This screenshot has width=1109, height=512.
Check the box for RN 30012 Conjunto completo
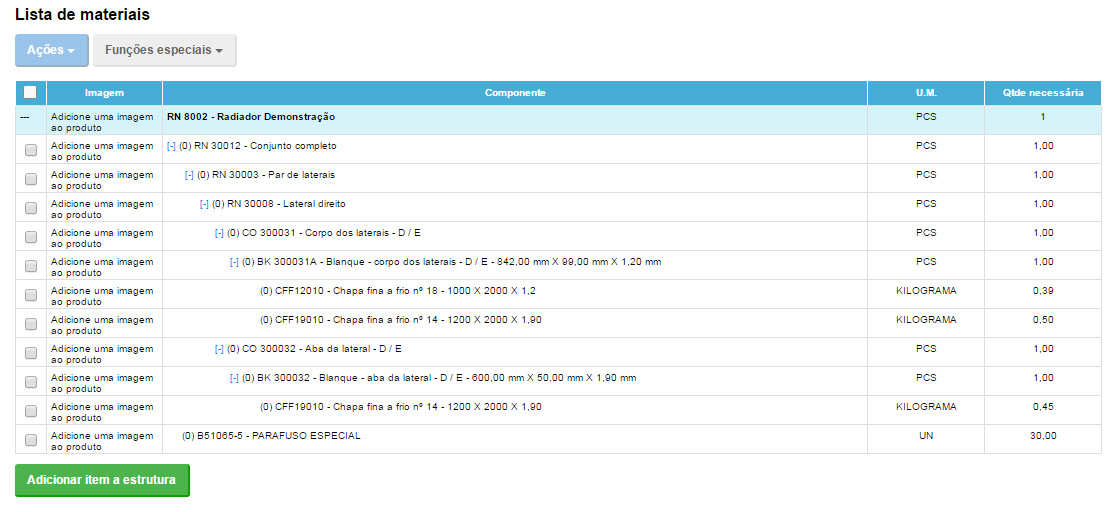click(x=31, y=150)
